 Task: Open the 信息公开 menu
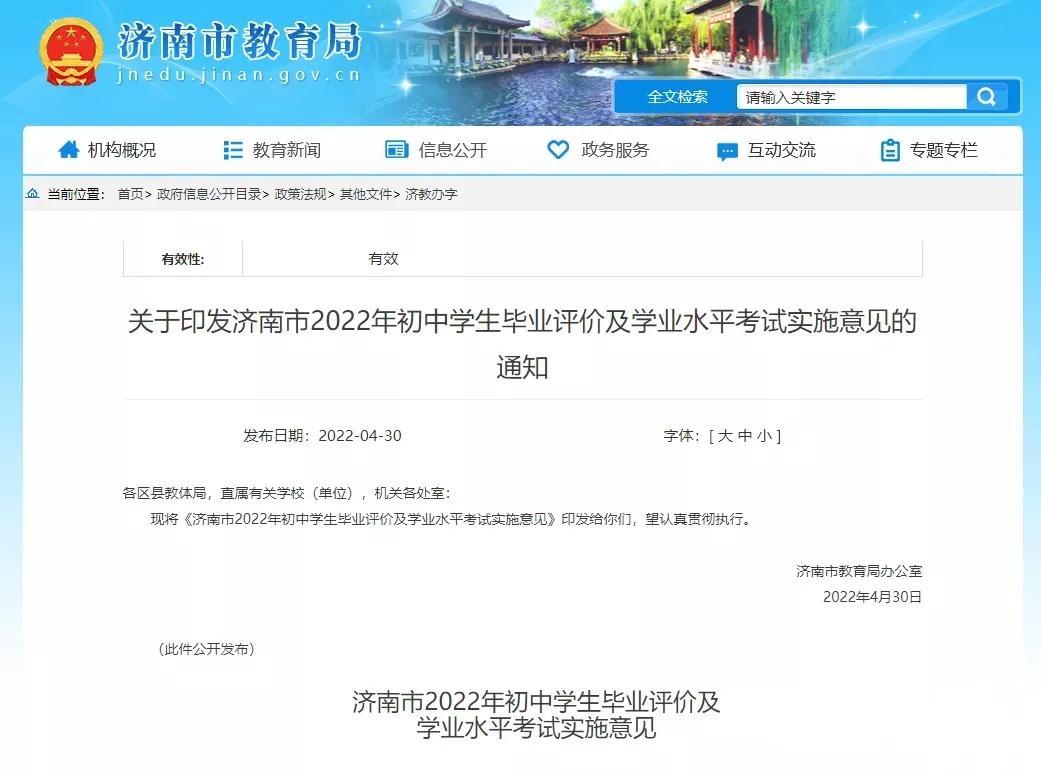coord(452,149)
